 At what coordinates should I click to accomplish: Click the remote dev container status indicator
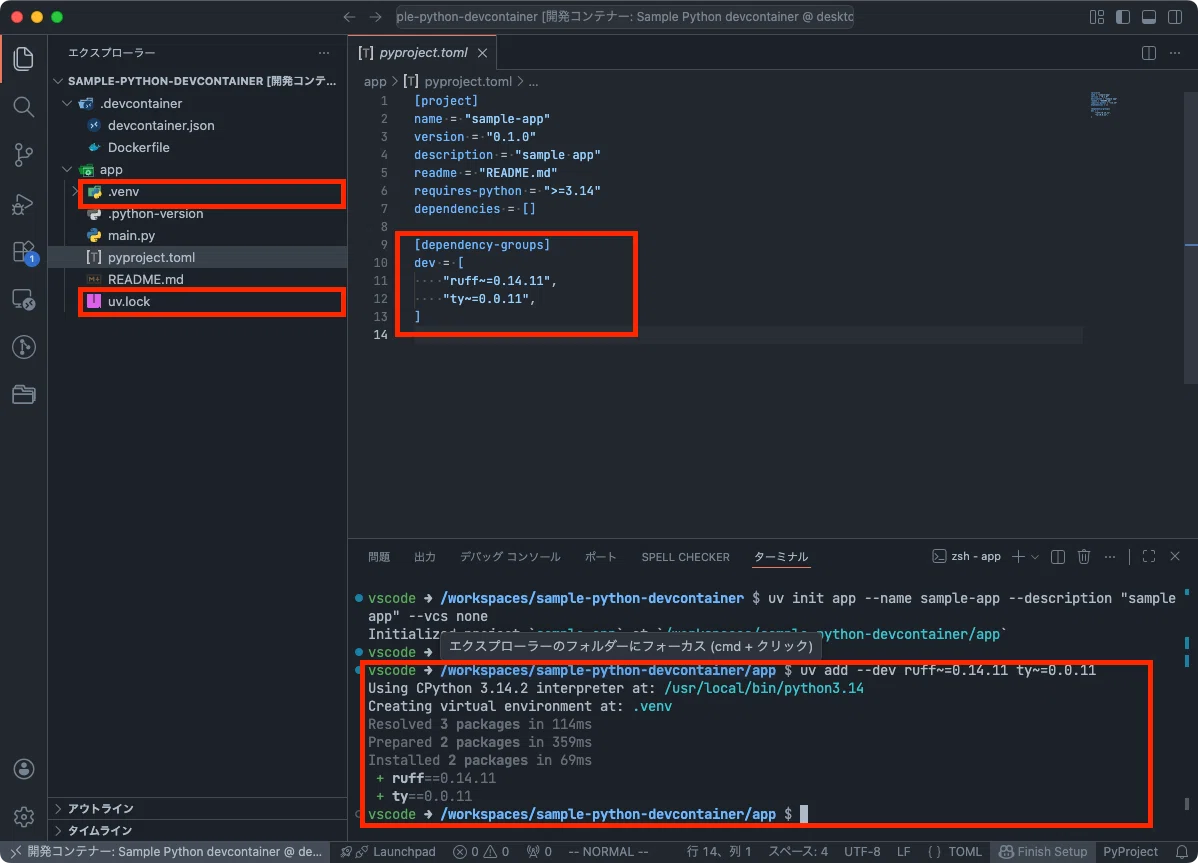(x=165, y=852)
